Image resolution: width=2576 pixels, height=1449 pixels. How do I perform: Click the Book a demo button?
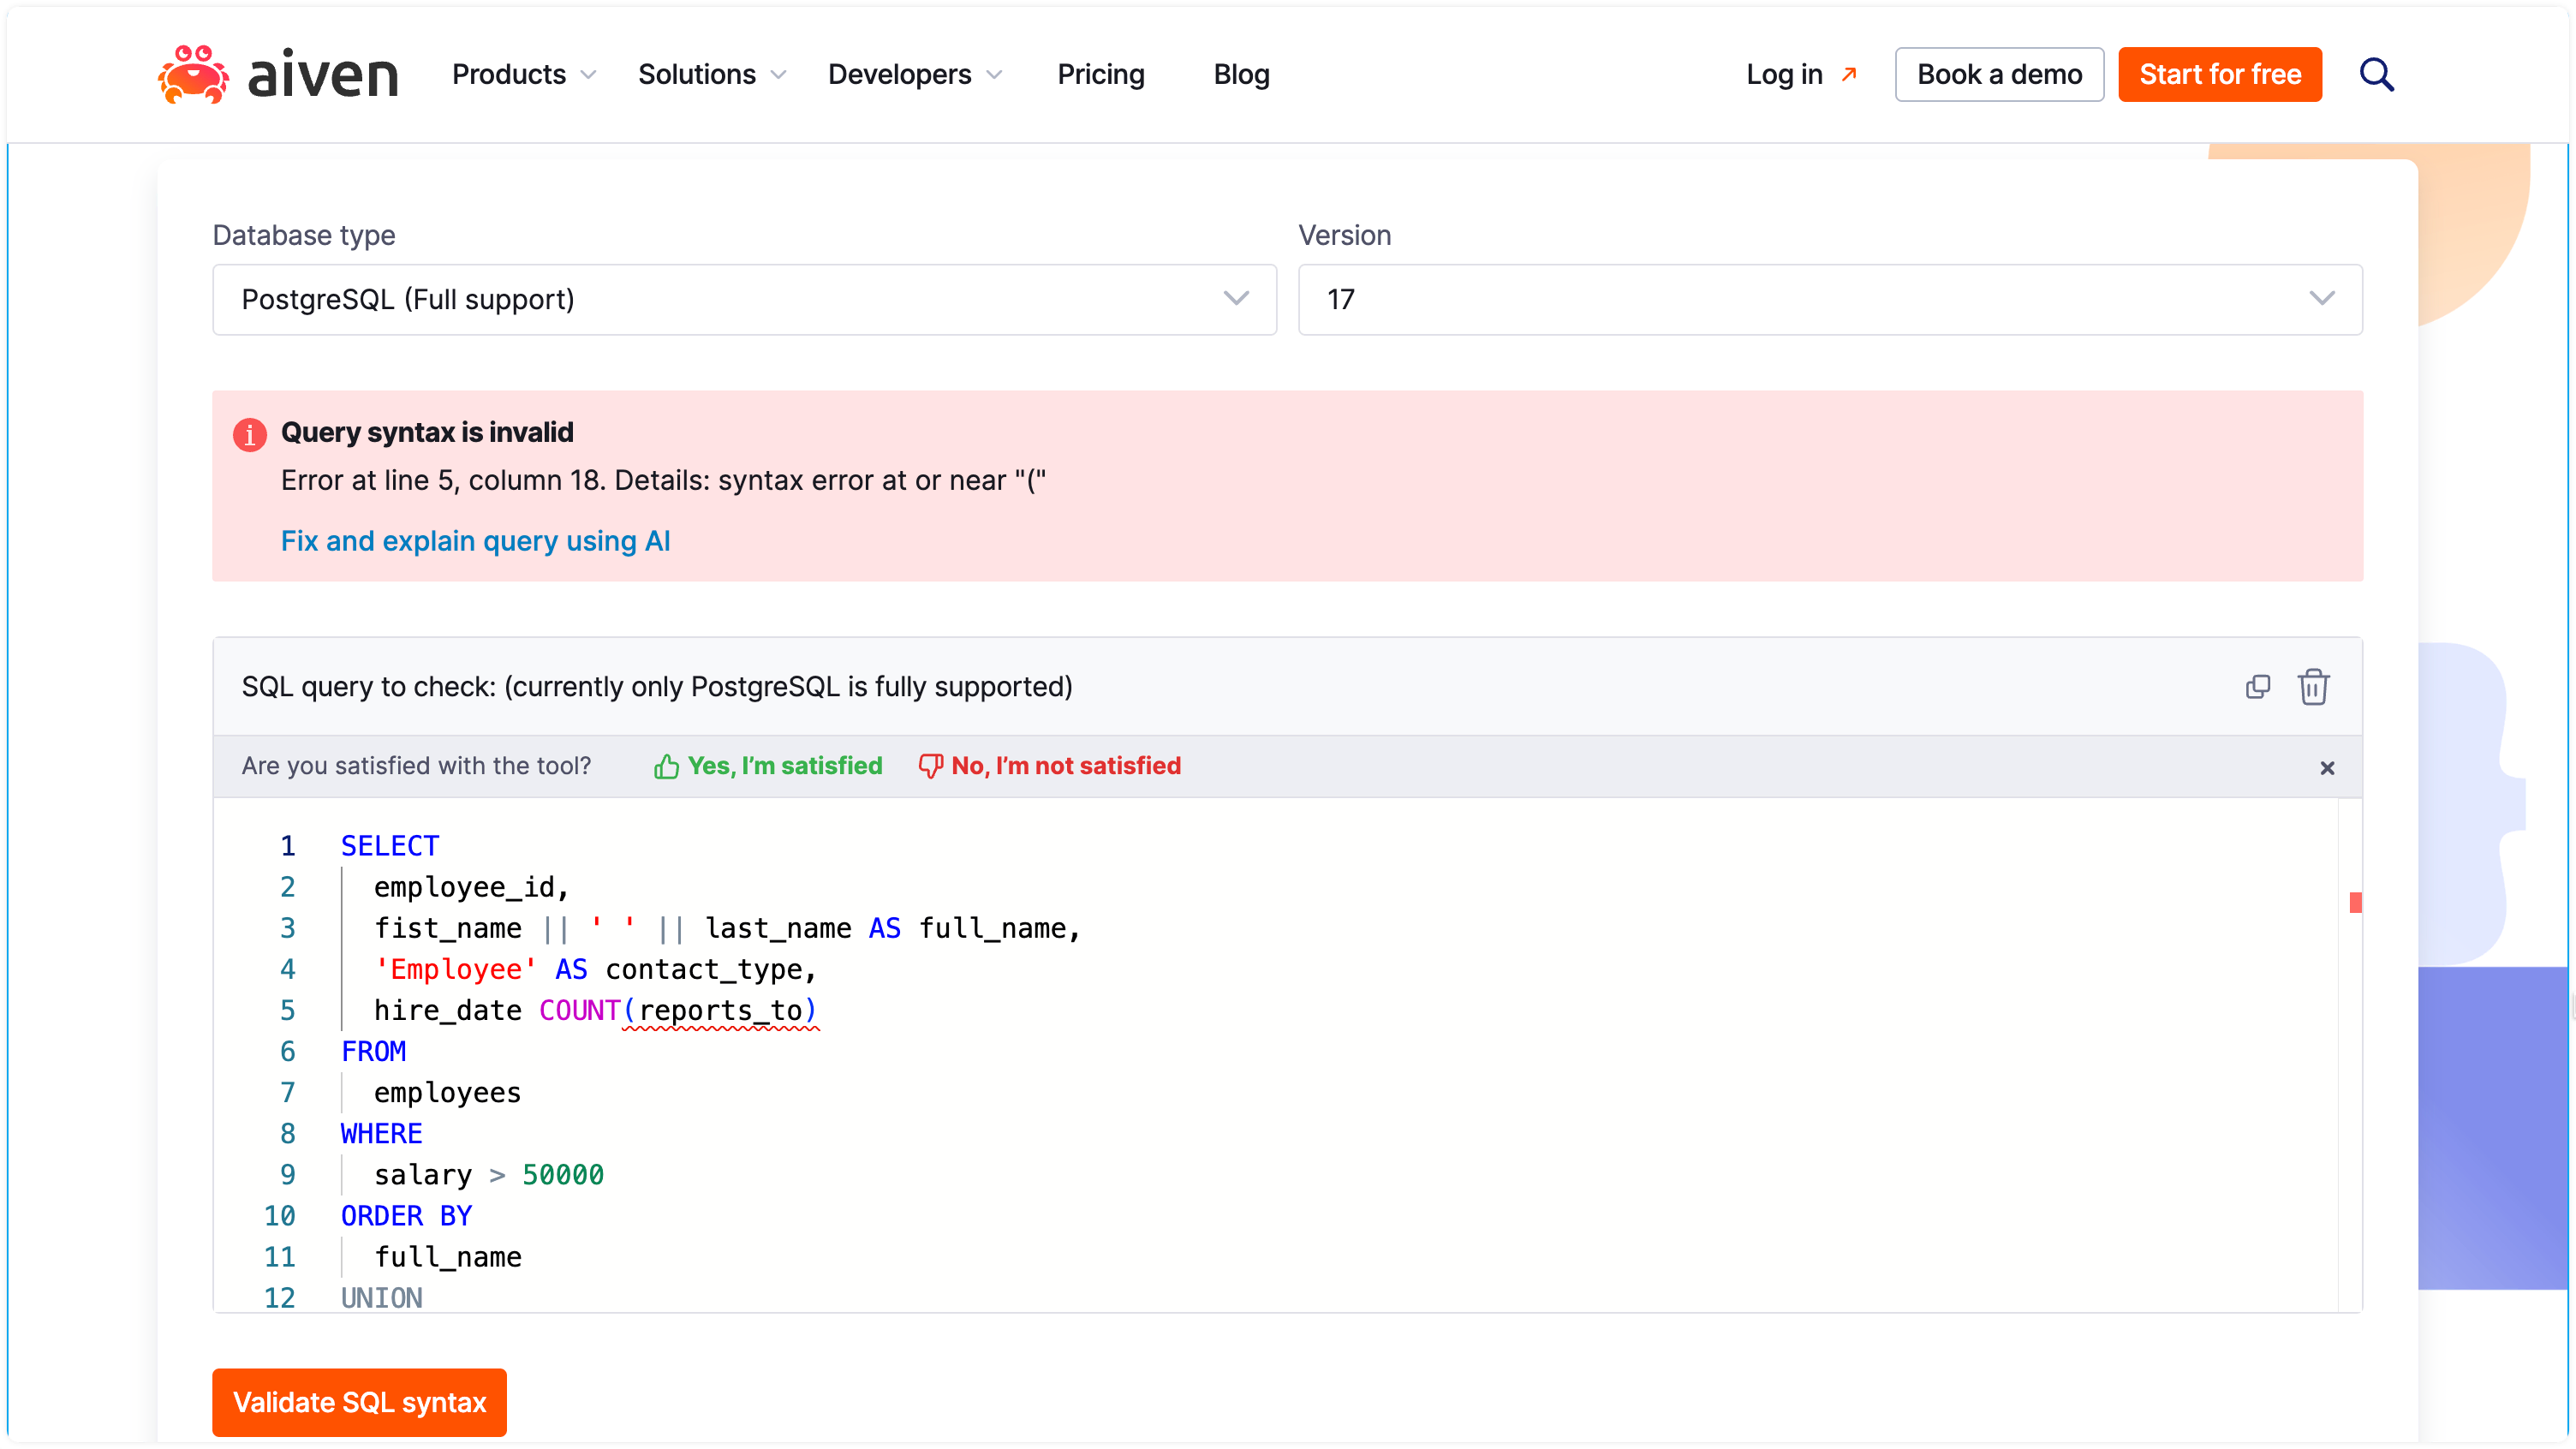coord(1998,75)
